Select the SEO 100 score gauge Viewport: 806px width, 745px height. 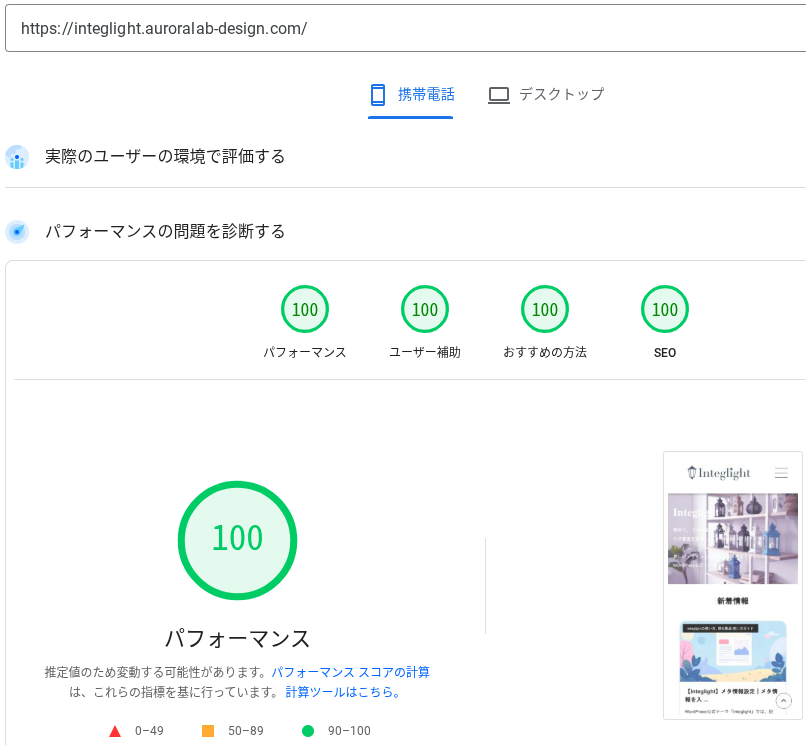[x=665, y=310]
